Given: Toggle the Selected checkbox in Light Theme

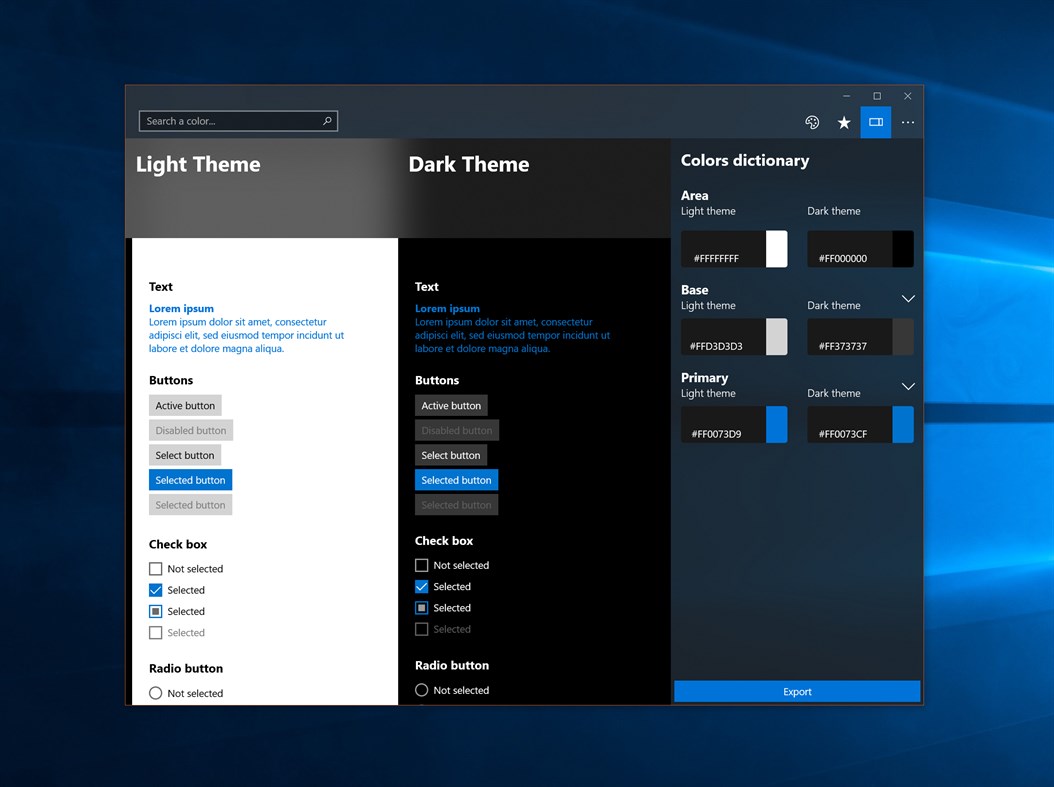Looking at the screenshot, I should 156,590.
